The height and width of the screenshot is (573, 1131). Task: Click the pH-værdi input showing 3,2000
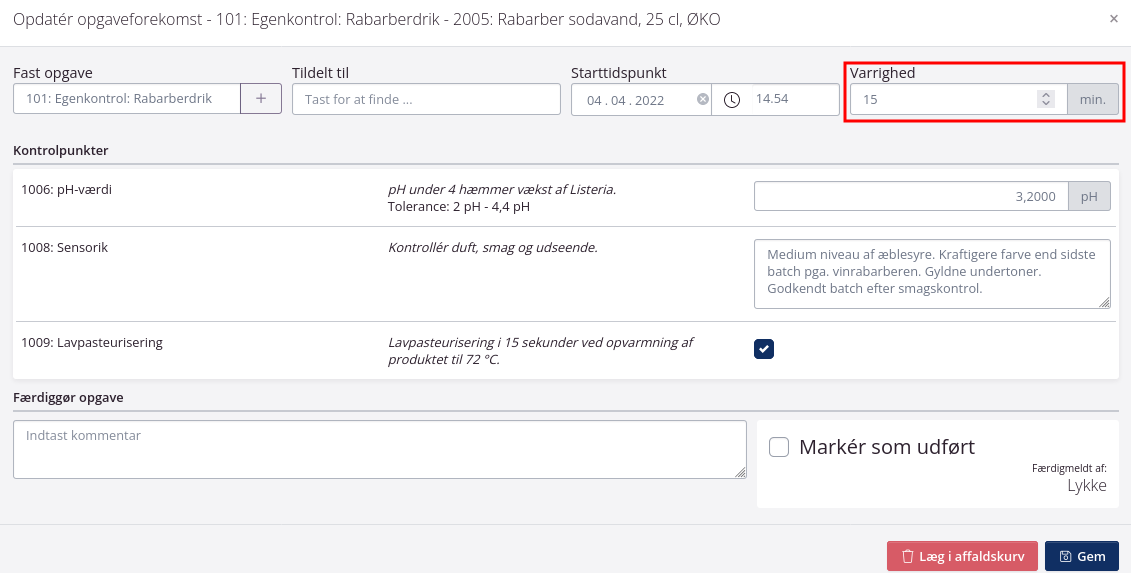(x=910, y=196)
